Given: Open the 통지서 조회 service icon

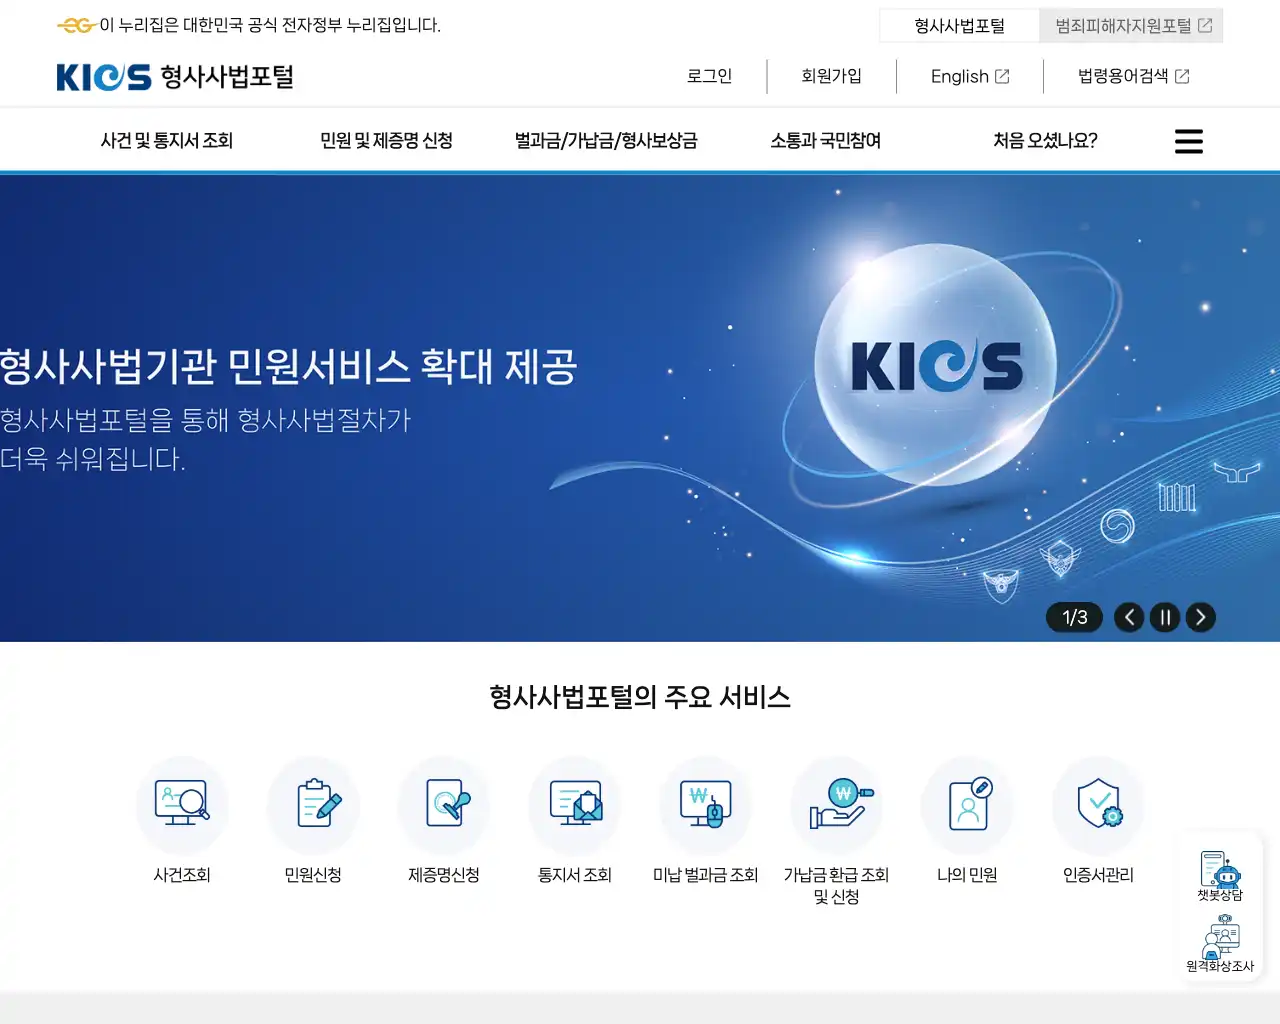Looking at the screenshot, I should click(575, 804).
